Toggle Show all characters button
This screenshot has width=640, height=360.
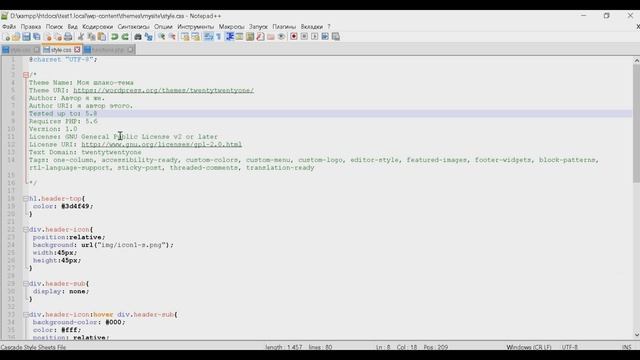coord(218,37)
